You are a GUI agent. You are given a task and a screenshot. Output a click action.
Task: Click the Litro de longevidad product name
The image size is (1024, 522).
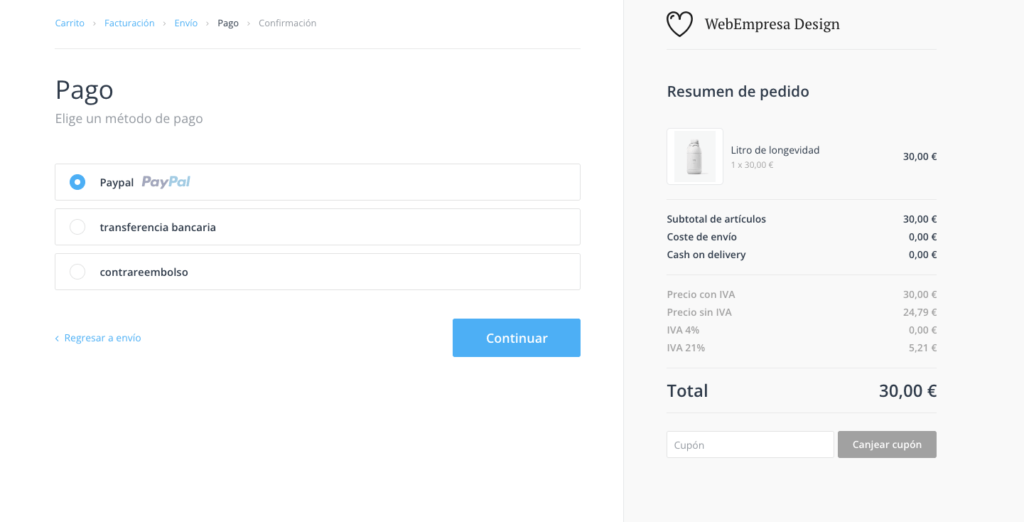pyautogui.click(x=775, y=150)
